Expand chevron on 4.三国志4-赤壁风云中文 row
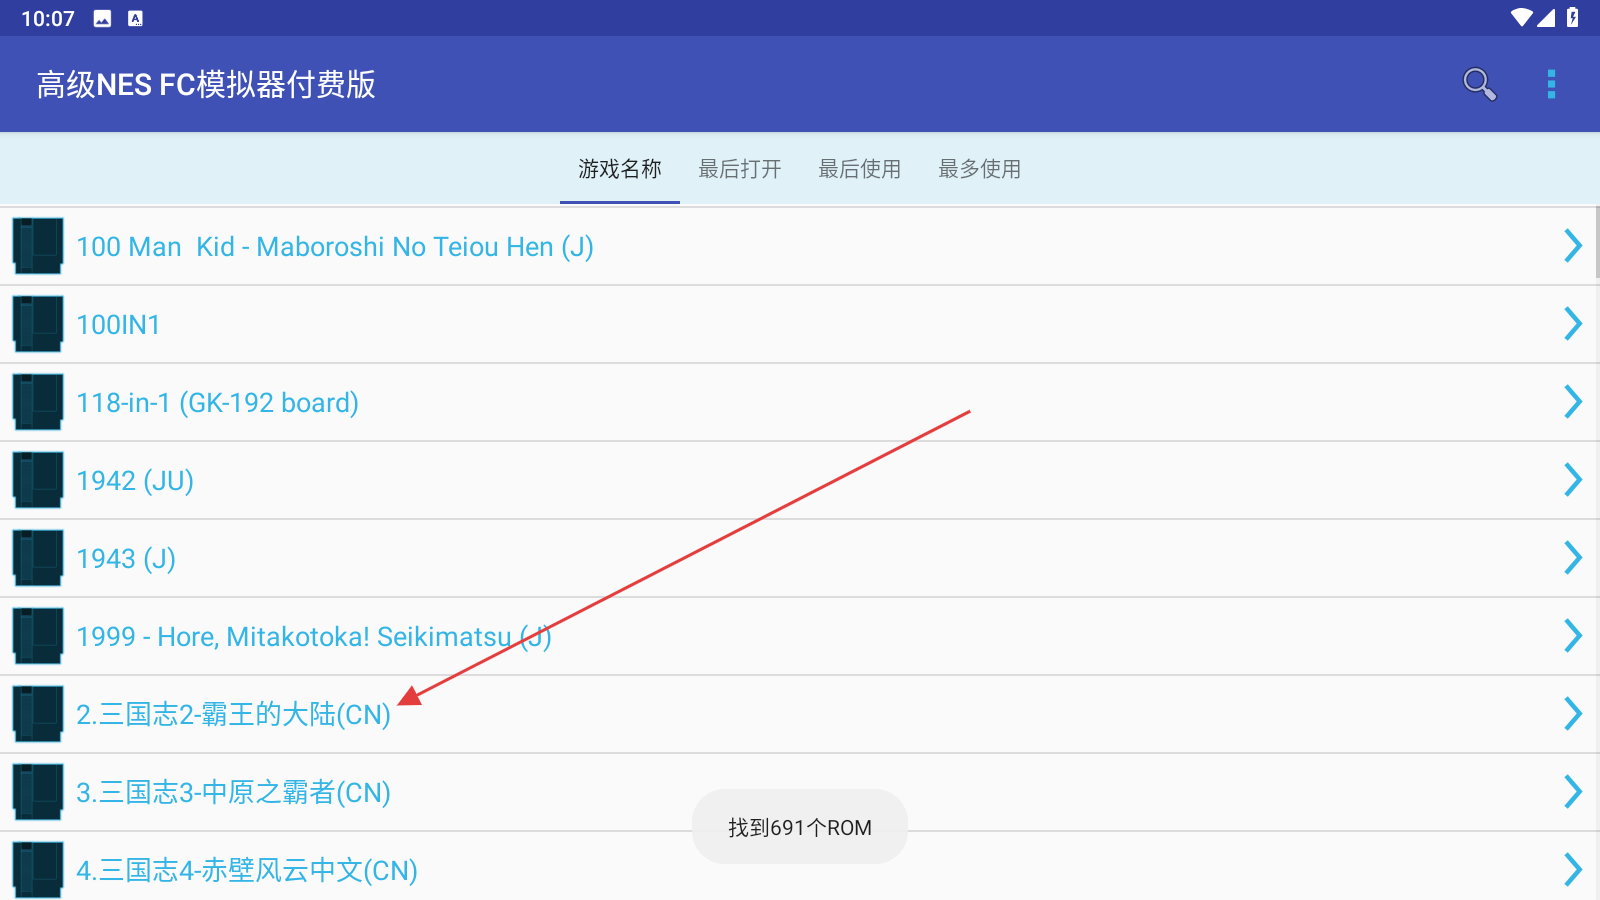Image resolution: width=1600 pixels, height=900 pixels. (x=1573, y=870)
